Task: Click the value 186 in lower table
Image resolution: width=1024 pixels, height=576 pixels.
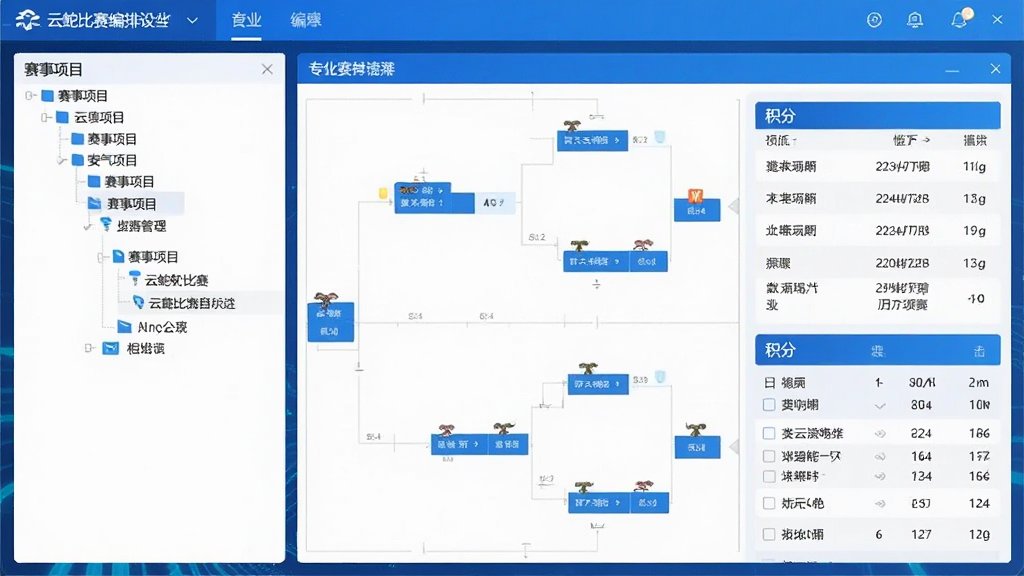Action: pos(979,433)
